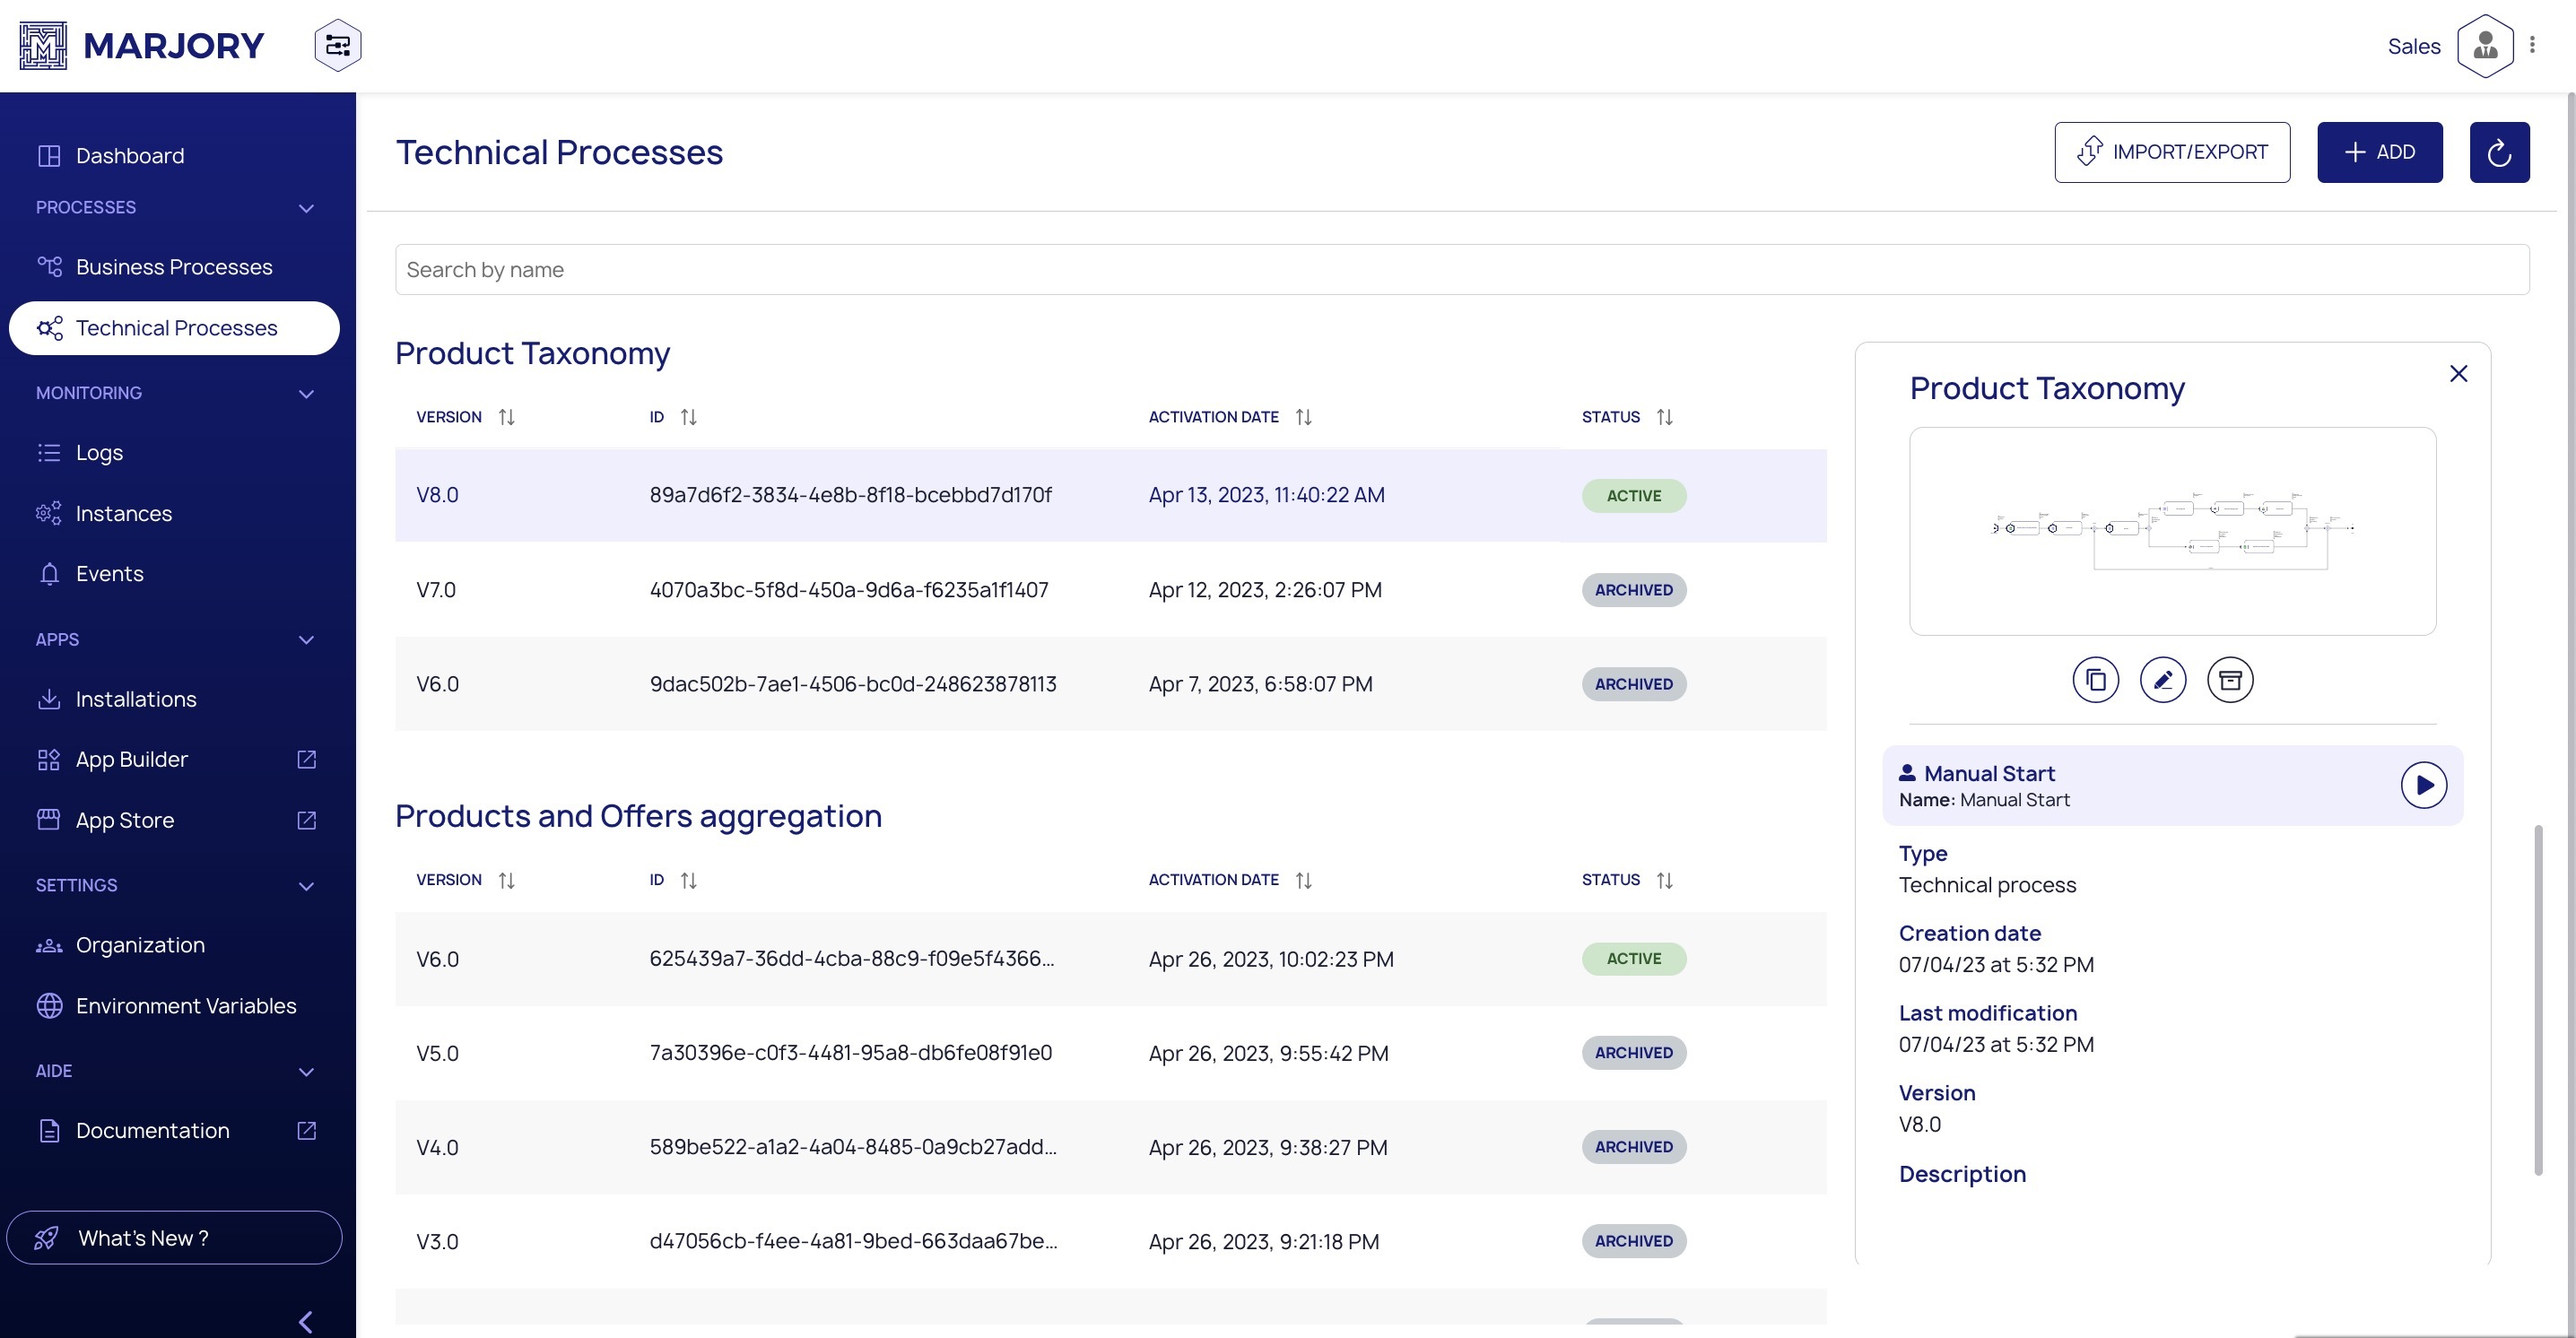
Task: Sort Products and Offers by Status
Action: point(1664,880)
